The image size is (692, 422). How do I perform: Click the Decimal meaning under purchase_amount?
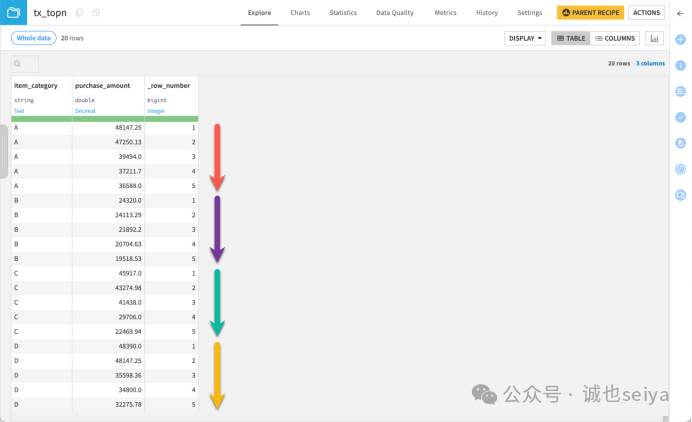[85, 111]
